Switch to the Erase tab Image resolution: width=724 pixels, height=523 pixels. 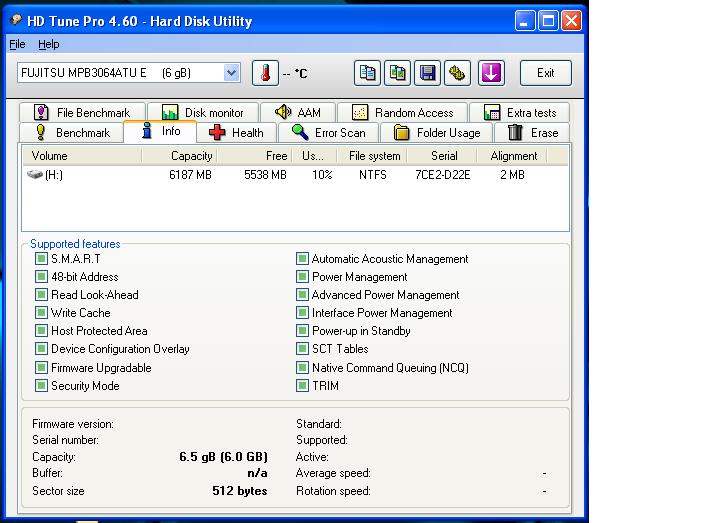[532, 133]
